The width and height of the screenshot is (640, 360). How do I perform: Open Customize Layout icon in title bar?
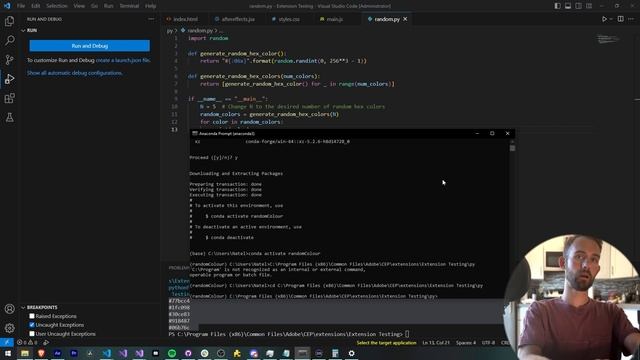point(589,6)
